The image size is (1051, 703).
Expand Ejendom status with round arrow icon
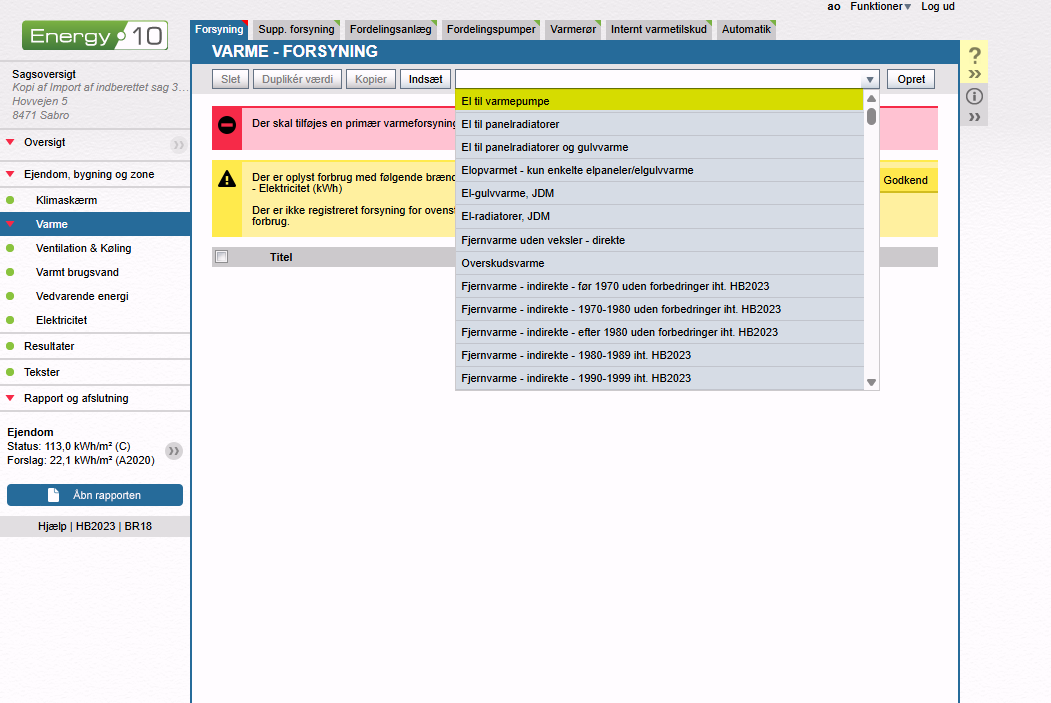[x=174, y=451]
